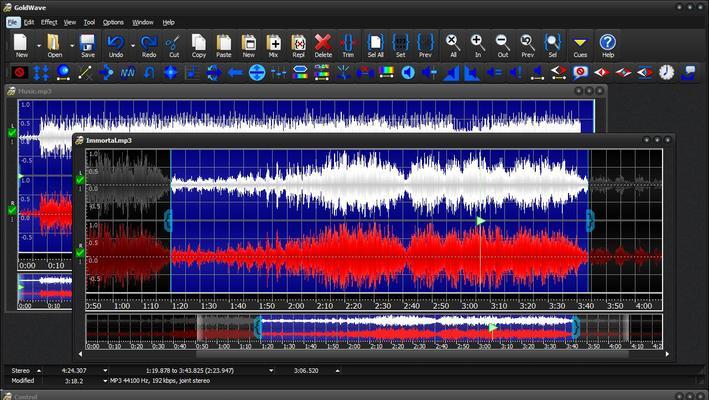Toggle left channel checkbox in Music.mp3 window
The width and height of the screenshot is (709, 400).
click(12, 133)
